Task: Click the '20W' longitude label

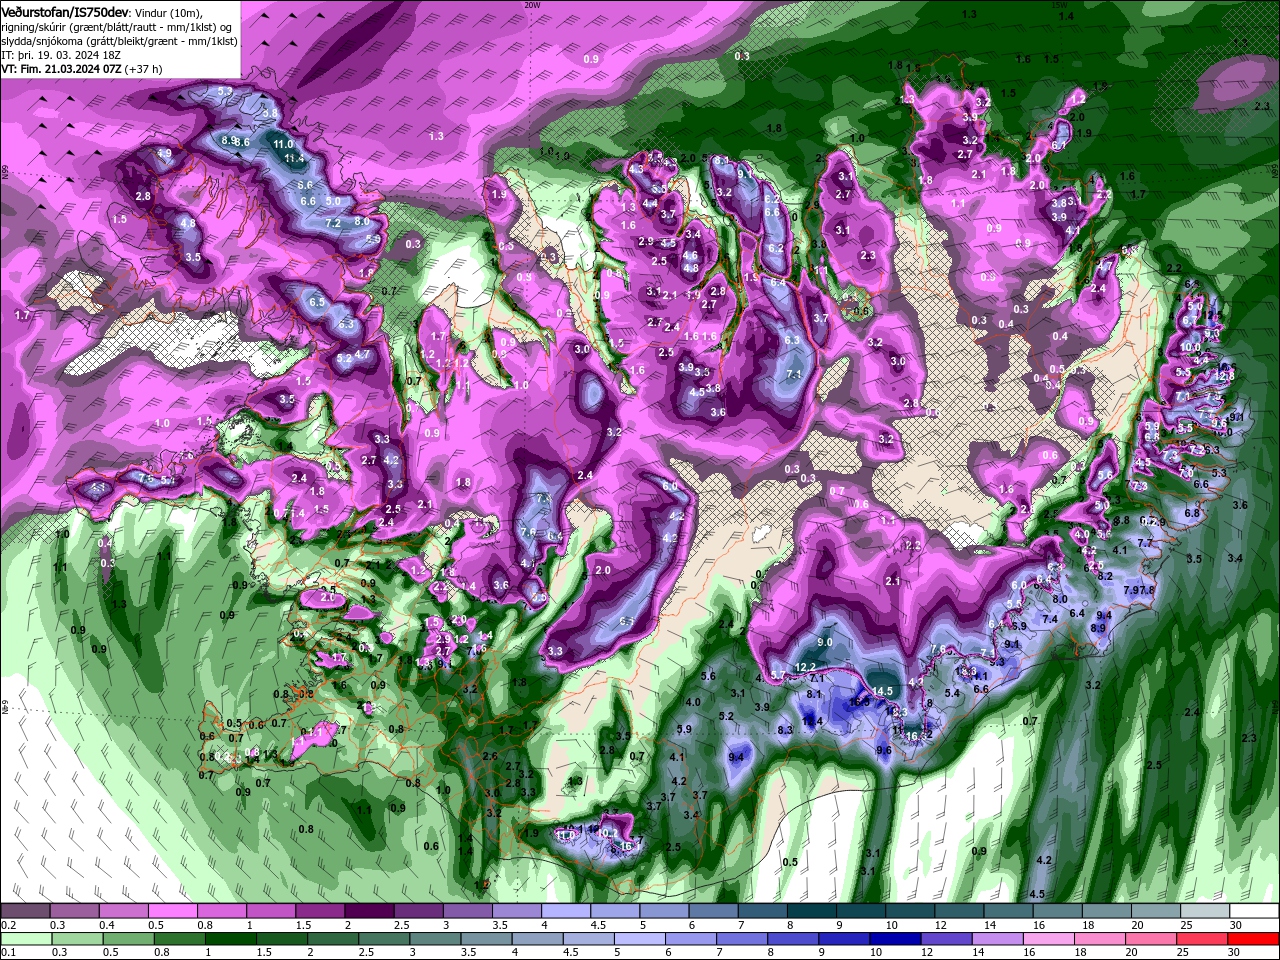Action: click(x=531, y=4)
